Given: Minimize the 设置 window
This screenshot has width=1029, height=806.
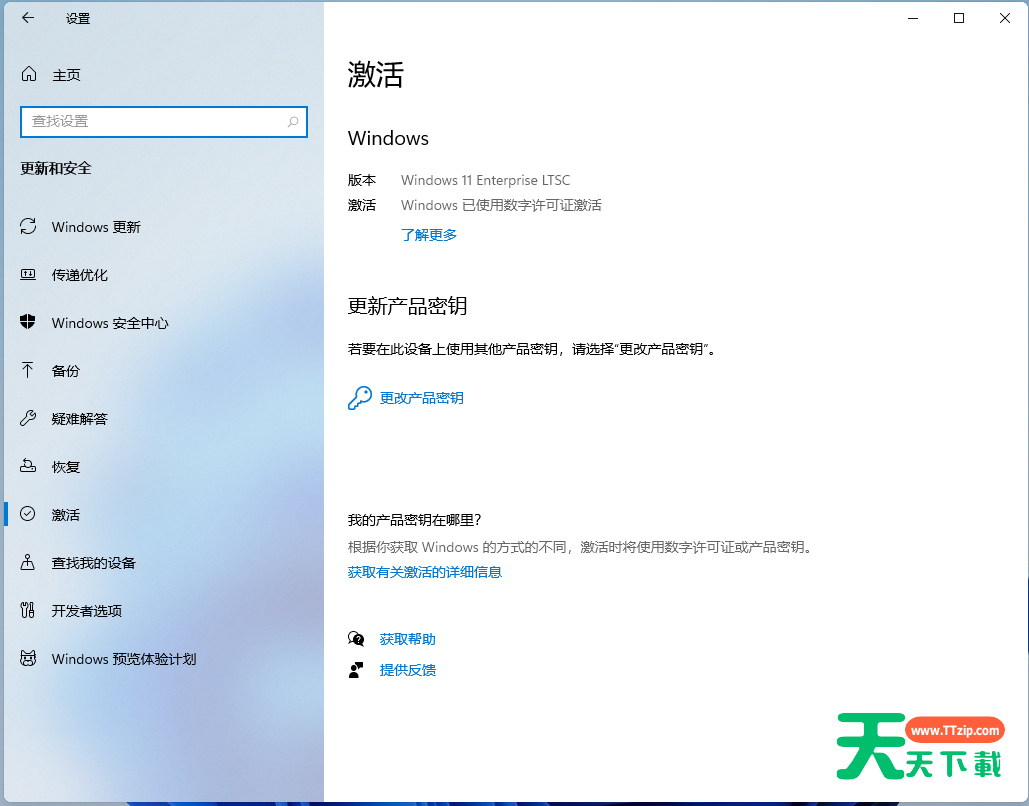Looking at the screenshot, I should click(913, 18).
